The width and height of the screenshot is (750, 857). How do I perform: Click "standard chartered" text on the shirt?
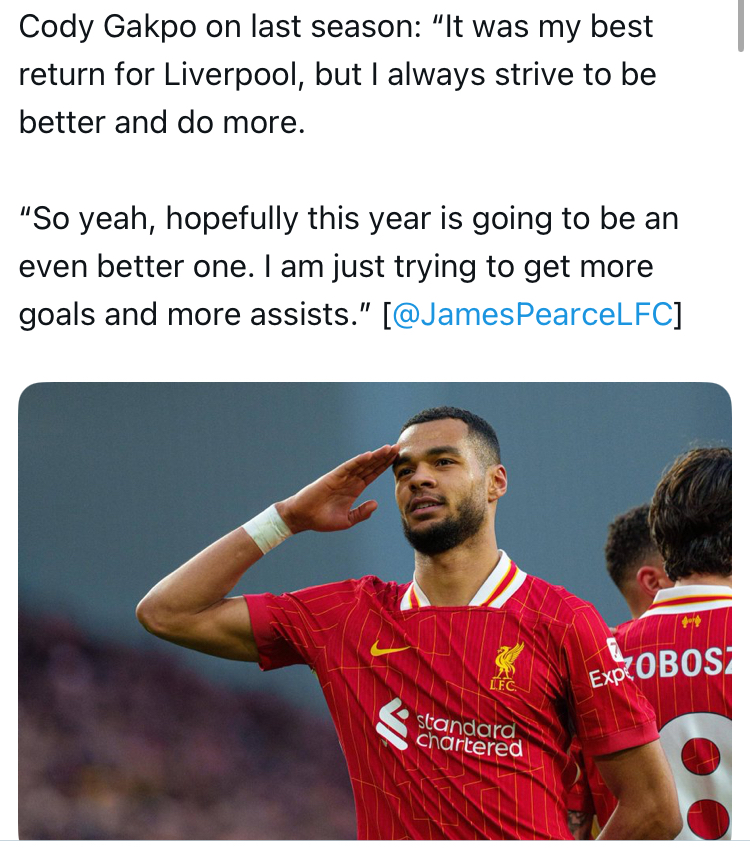[x=468, y=736]
